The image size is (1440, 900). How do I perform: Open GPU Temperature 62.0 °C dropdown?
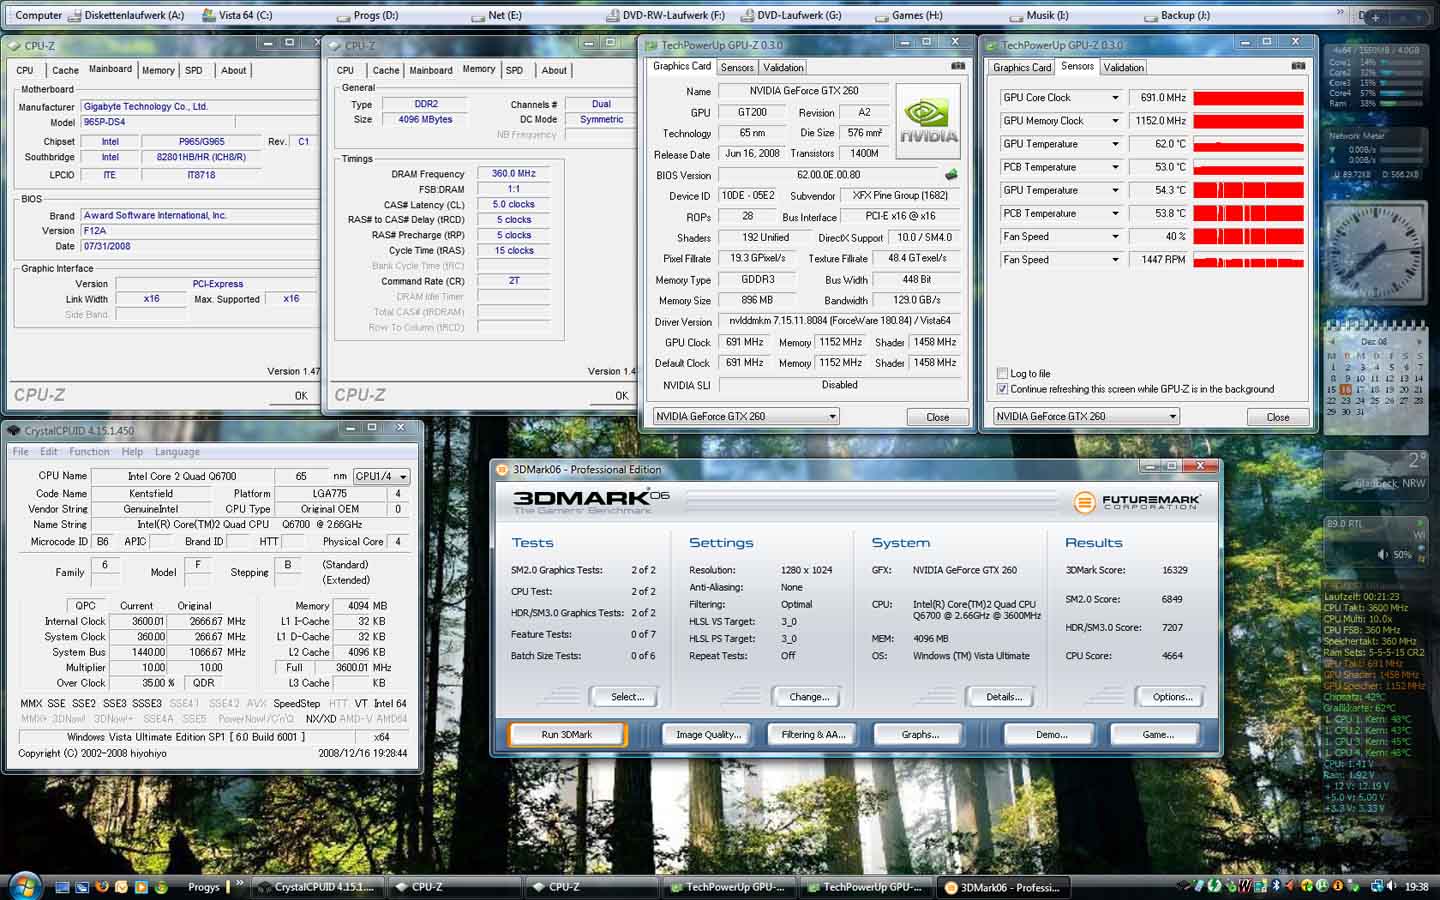[1115, 144]
